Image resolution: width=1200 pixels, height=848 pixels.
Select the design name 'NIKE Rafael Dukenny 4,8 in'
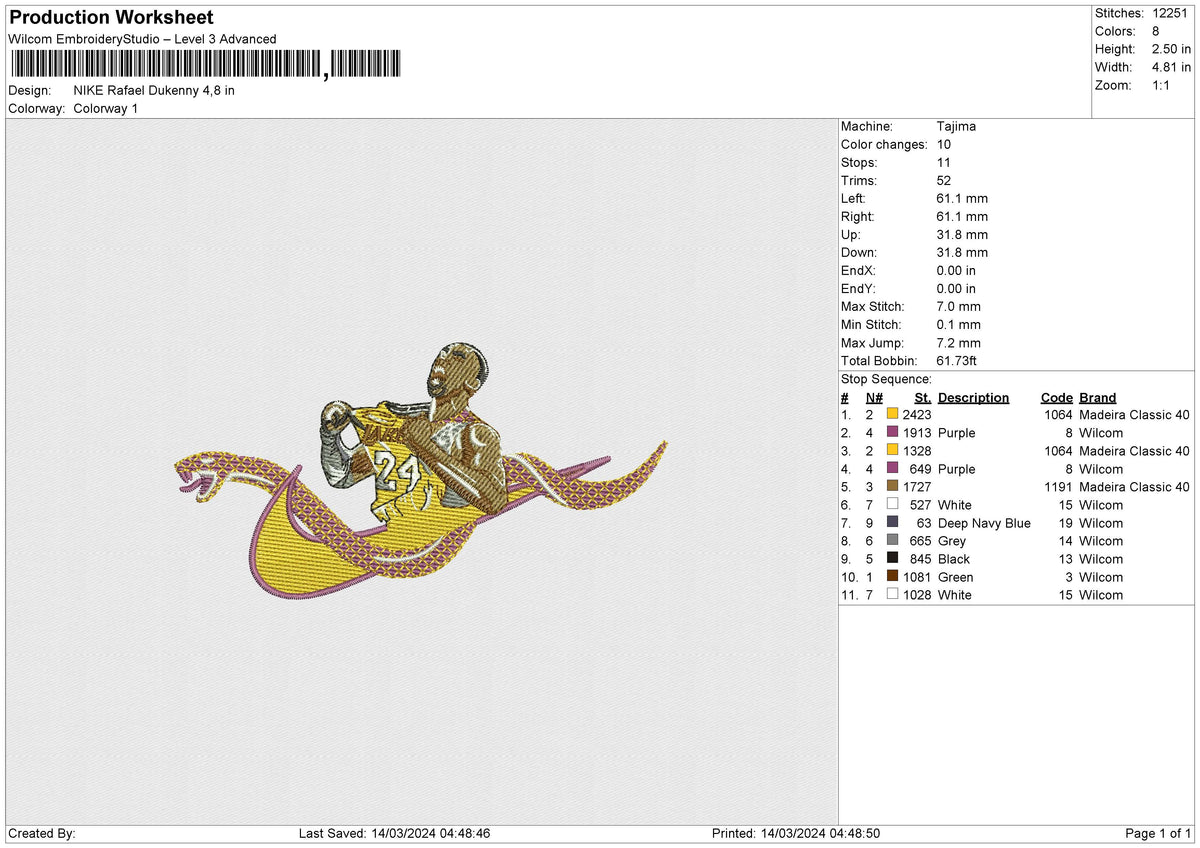click(154, 90)
